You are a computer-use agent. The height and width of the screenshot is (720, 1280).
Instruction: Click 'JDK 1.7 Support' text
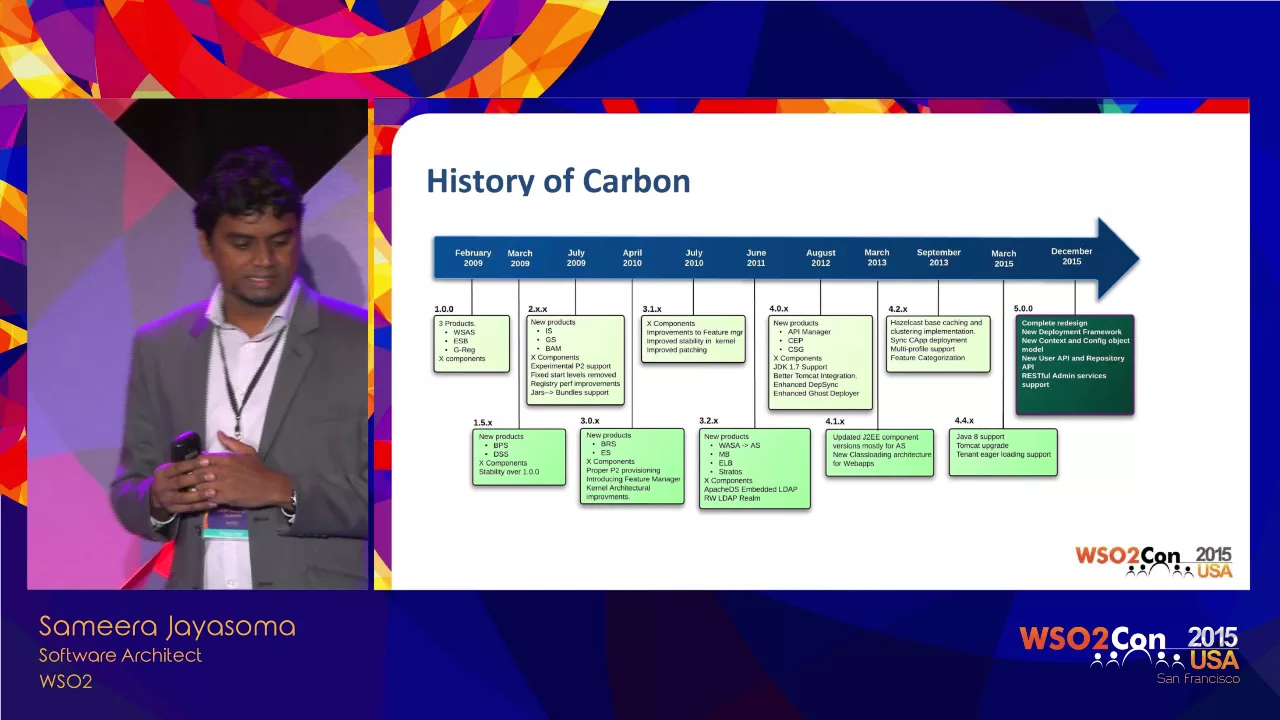pos(800,367)
